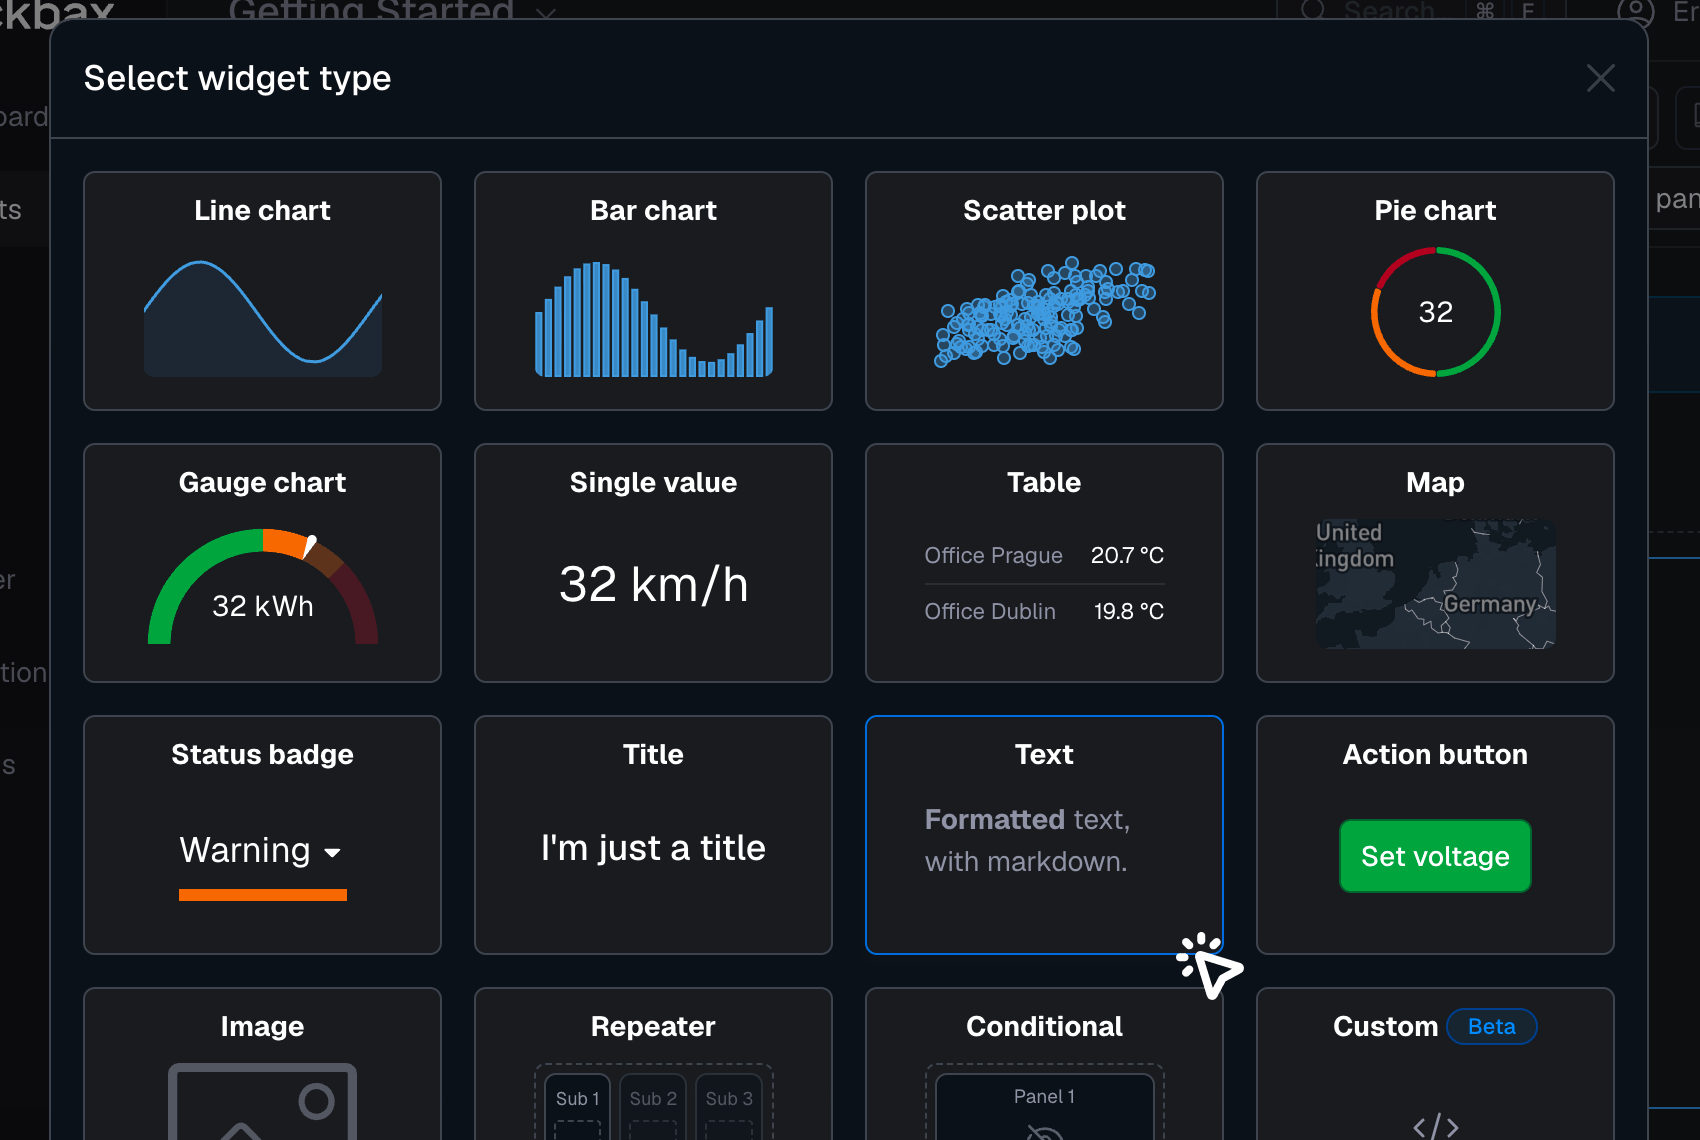This screenshot has height=1140, width=1700.
Task: Click the 20.7 °C table value
Action: tap(1127, 555)
